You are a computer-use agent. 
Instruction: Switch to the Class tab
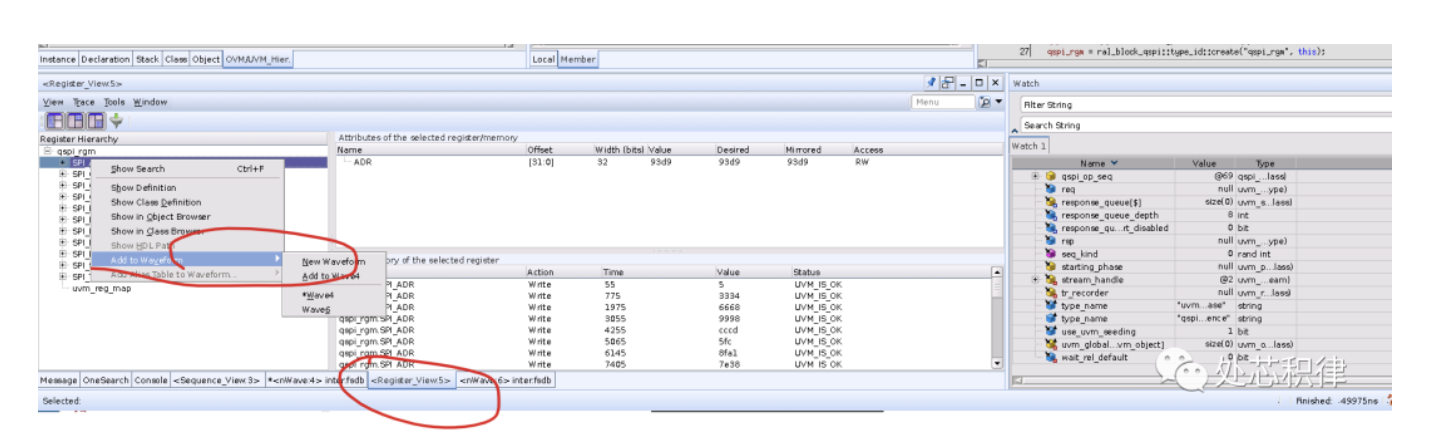click(176, 59)
